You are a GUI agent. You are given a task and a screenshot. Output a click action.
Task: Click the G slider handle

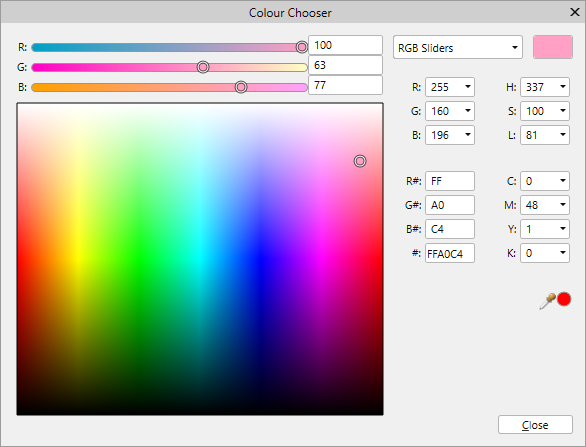pos(203,67)
